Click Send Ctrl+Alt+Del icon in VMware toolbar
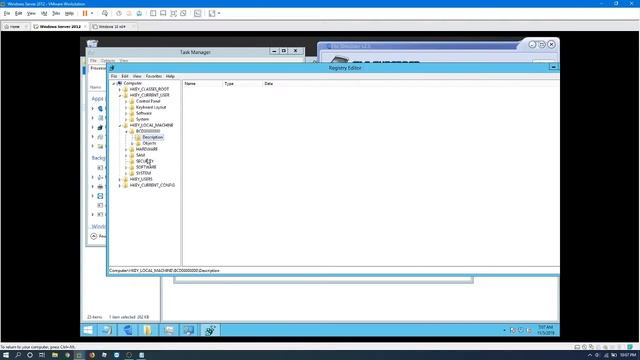This screenshot has width=640, height=360. coord(105,13)
